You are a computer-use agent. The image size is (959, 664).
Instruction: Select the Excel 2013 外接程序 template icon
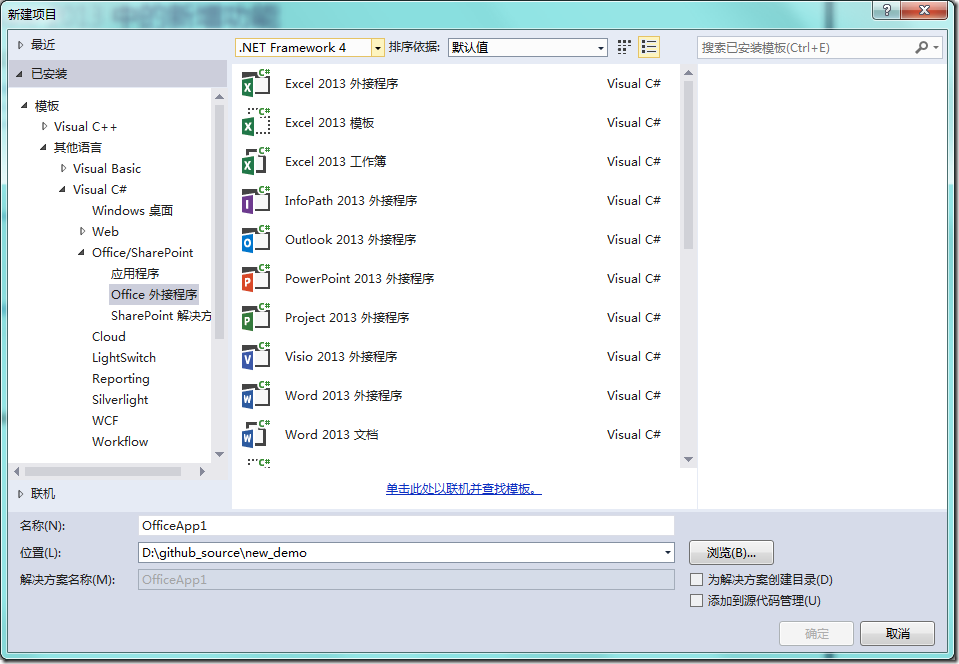point(256,83)
